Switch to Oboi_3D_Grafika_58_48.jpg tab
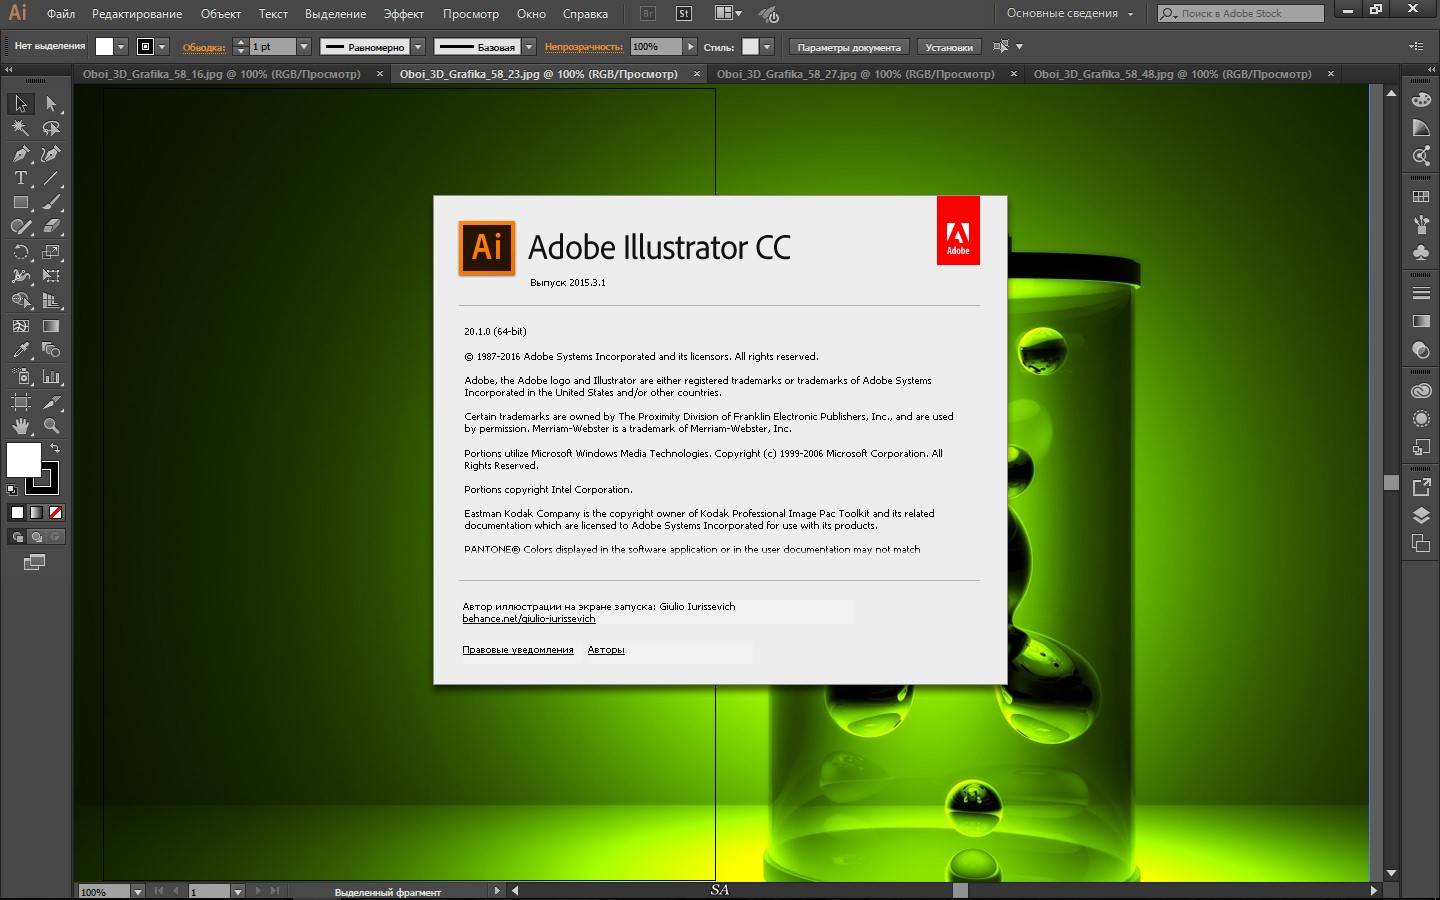Viewport: 1440px width, 900px height. tap(1172, 74)
